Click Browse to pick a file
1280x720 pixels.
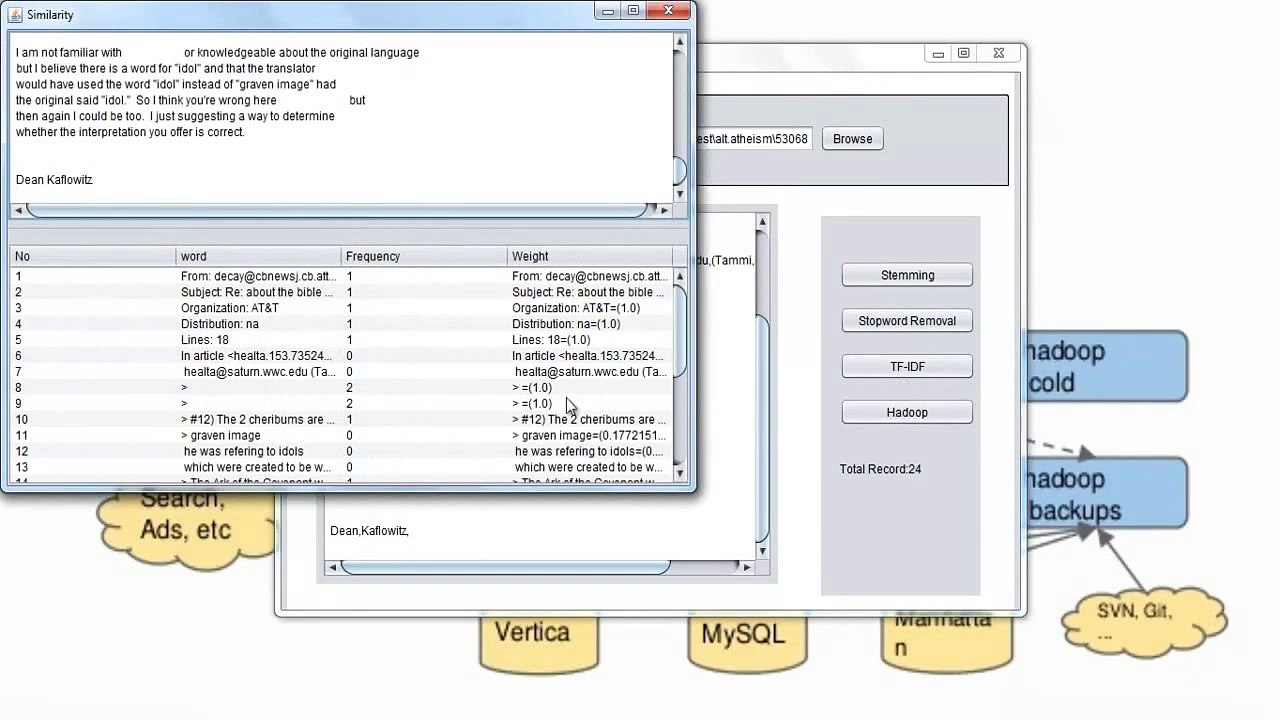pos(853,139)
